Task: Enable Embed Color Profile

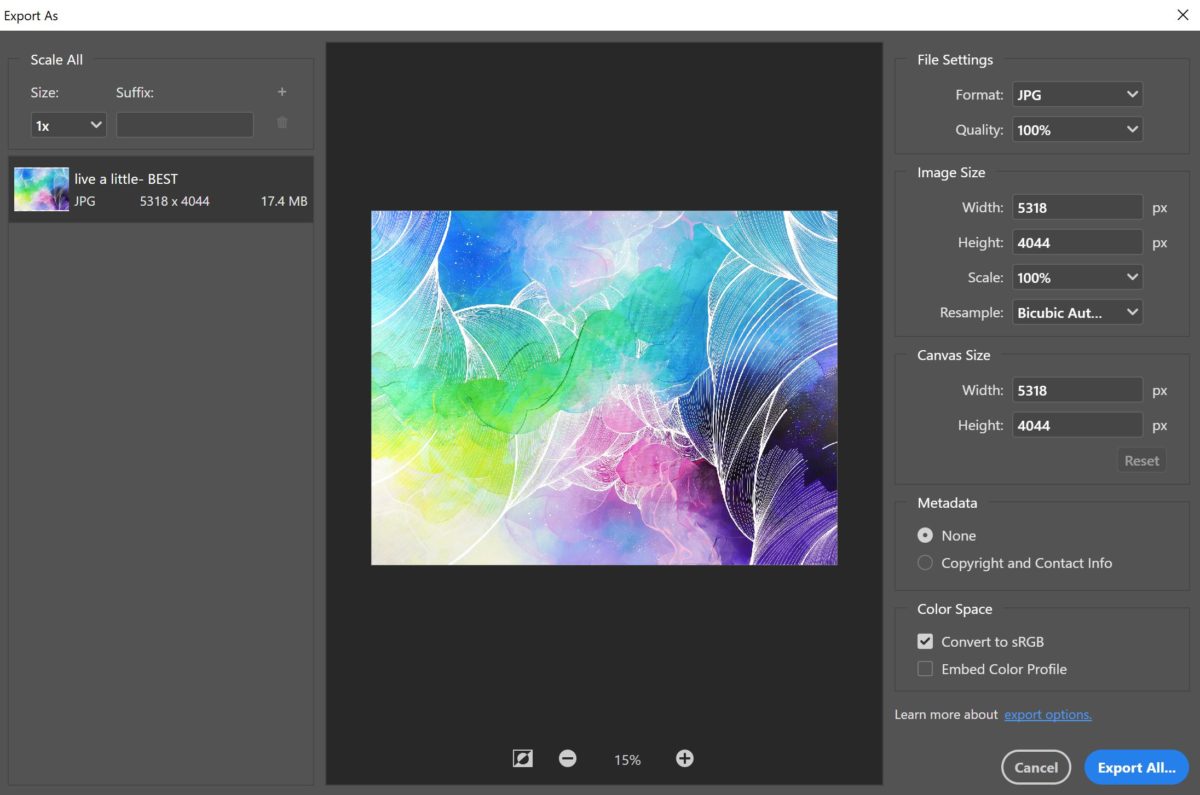Action: coord(924,668)
